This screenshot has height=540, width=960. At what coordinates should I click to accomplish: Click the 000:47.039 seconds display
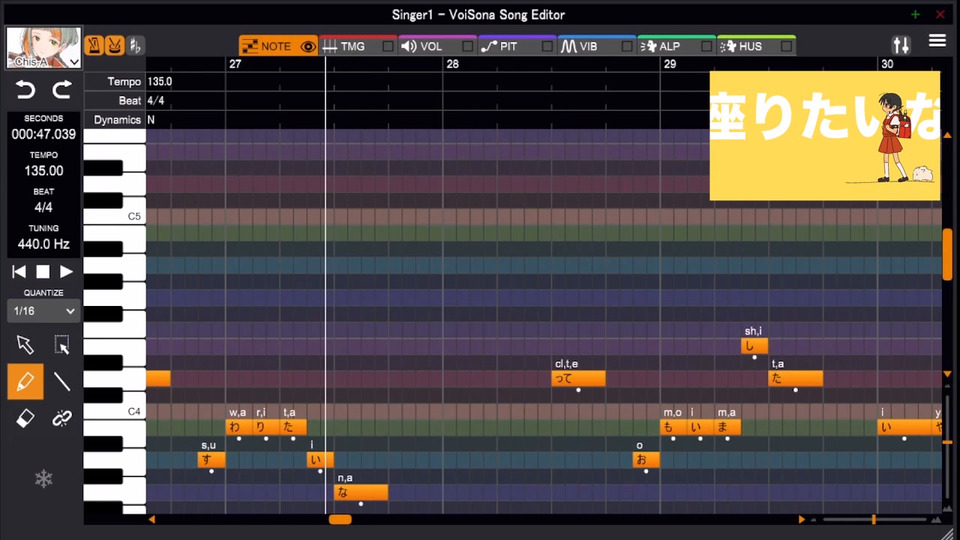pos(43,134)
